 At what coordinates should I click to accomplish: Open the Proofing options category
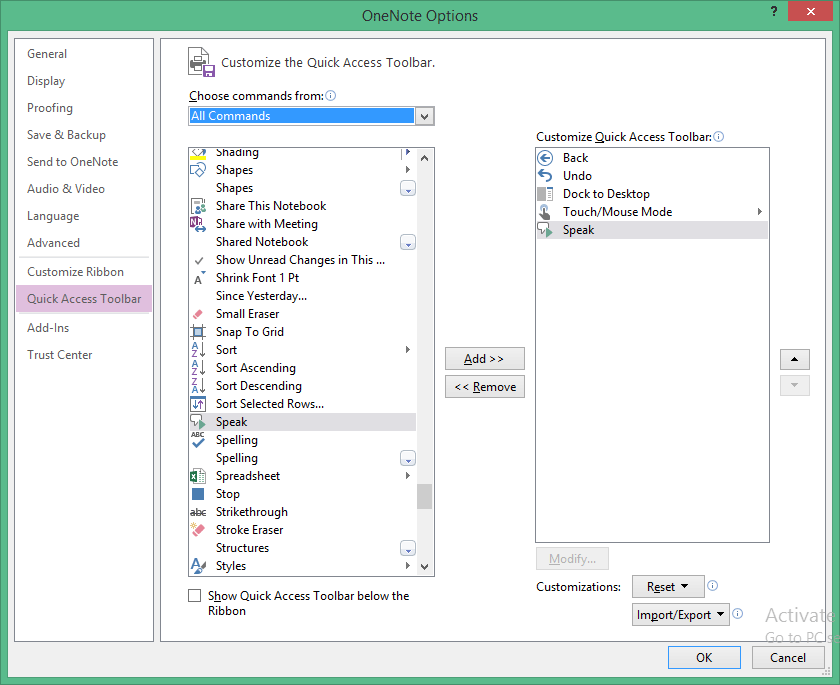coord(50,108)
